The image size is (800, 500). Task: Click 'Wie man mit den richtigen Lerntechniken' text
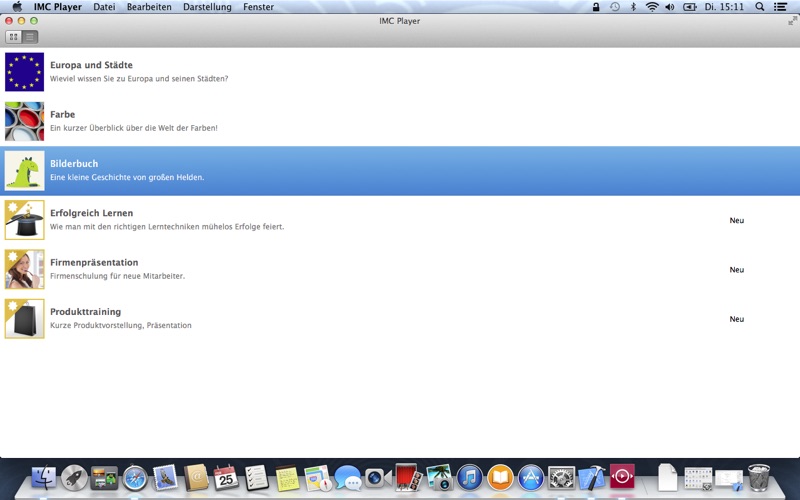pos(167,227)
